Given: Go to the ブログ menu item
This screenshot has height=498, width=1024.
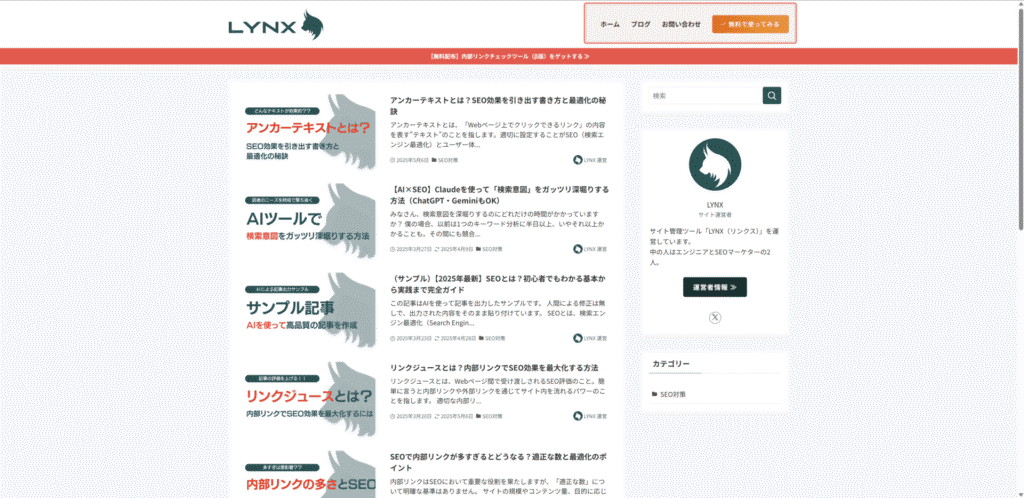Looking at the screenshot, I should 640,24.
